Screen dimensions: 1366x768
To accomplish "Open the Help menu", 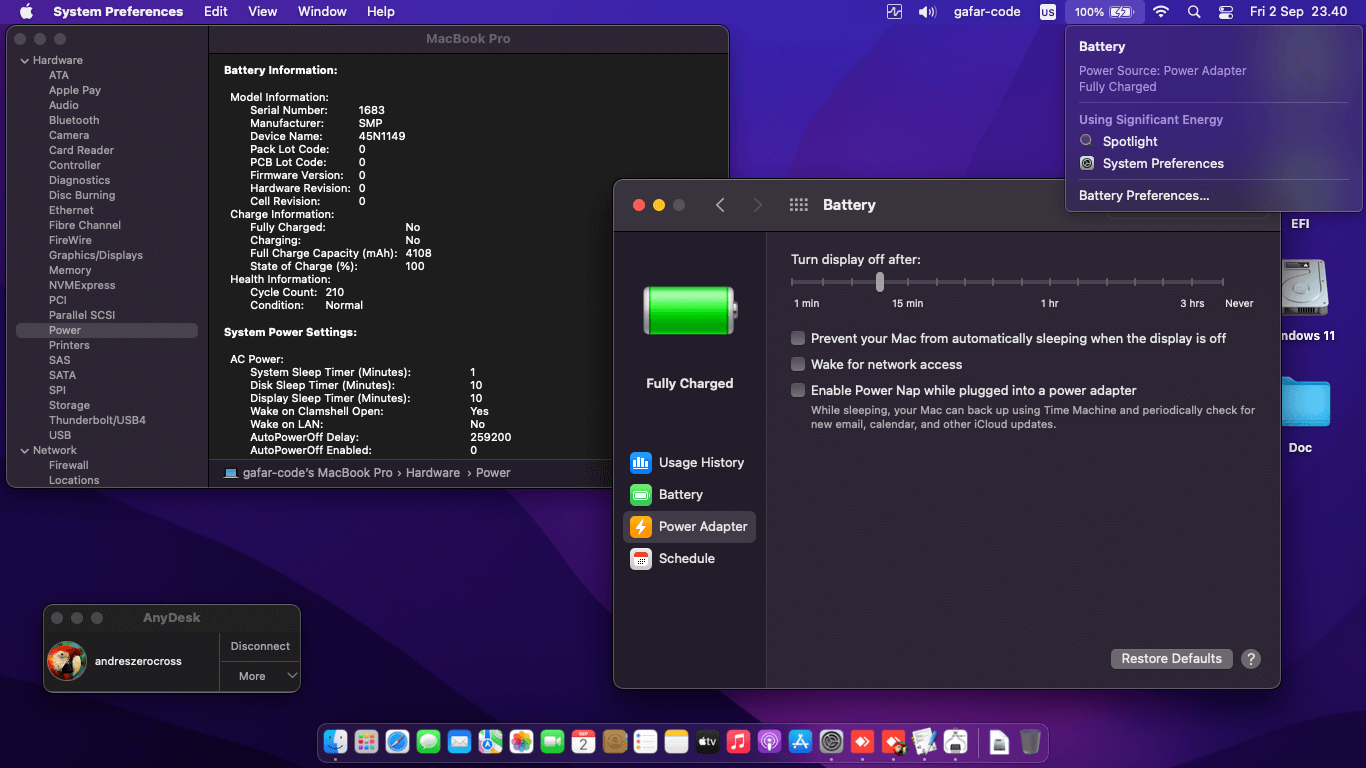I will [x=381, y=12].
